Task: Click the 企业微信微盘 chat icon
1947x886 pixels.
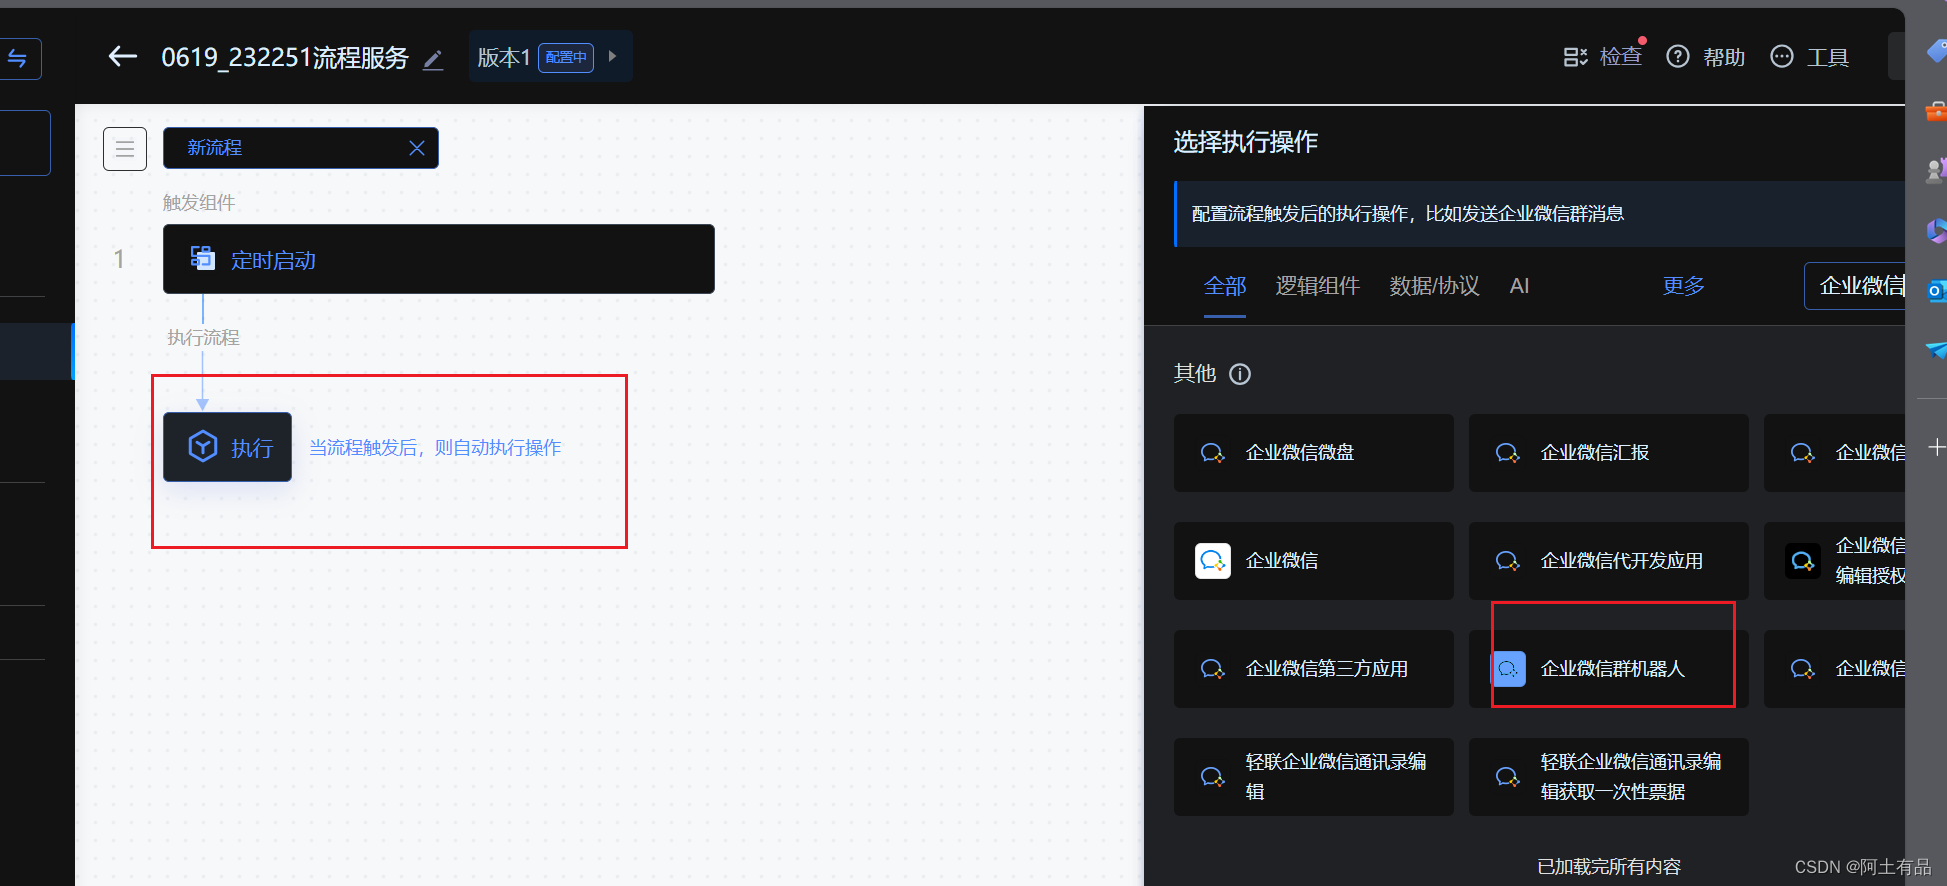Action: coord(1213,453)
